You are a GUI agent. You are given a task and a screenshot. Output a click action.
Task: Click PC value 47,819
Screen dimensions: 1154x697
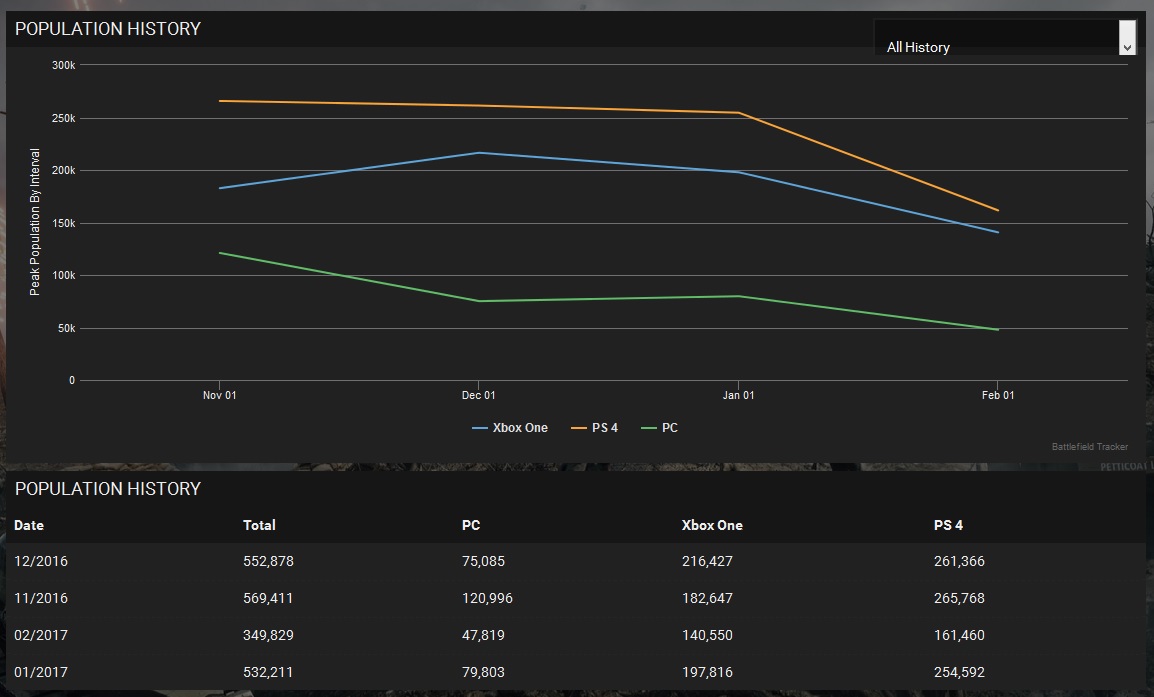tap(484, 635)
